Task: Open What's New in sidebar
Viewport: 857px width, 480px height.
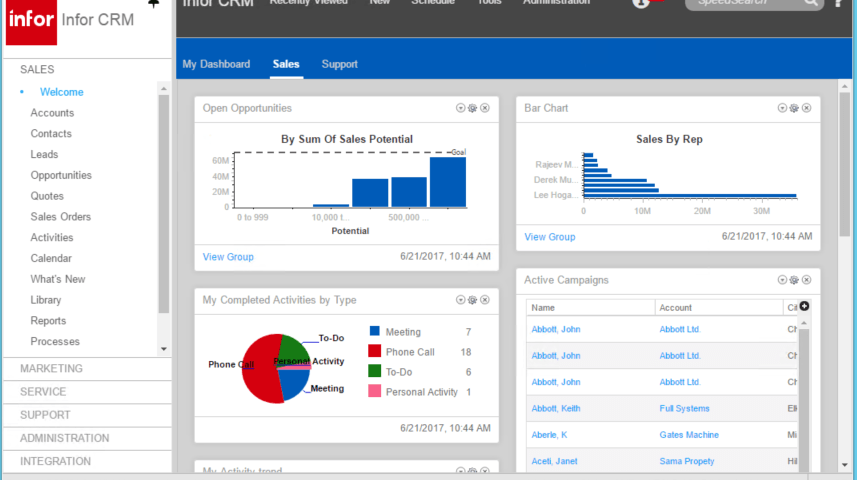Action: (58, 279)
